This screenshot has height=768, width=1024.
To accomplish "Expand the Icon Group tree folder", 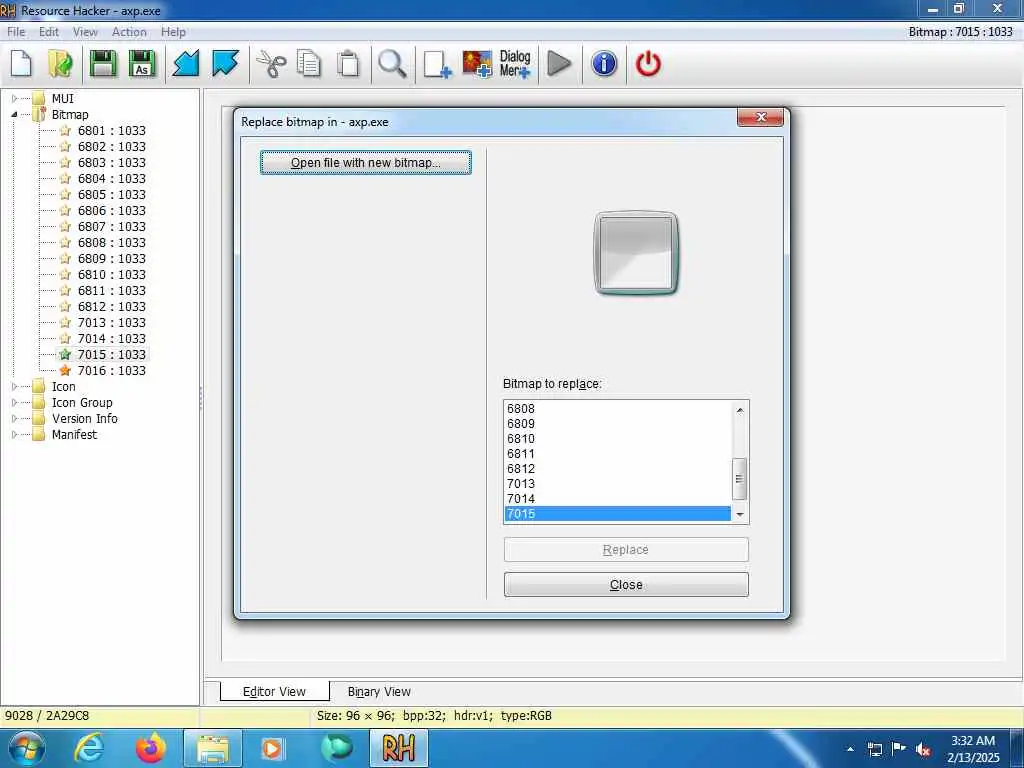I will pos(14,402).
